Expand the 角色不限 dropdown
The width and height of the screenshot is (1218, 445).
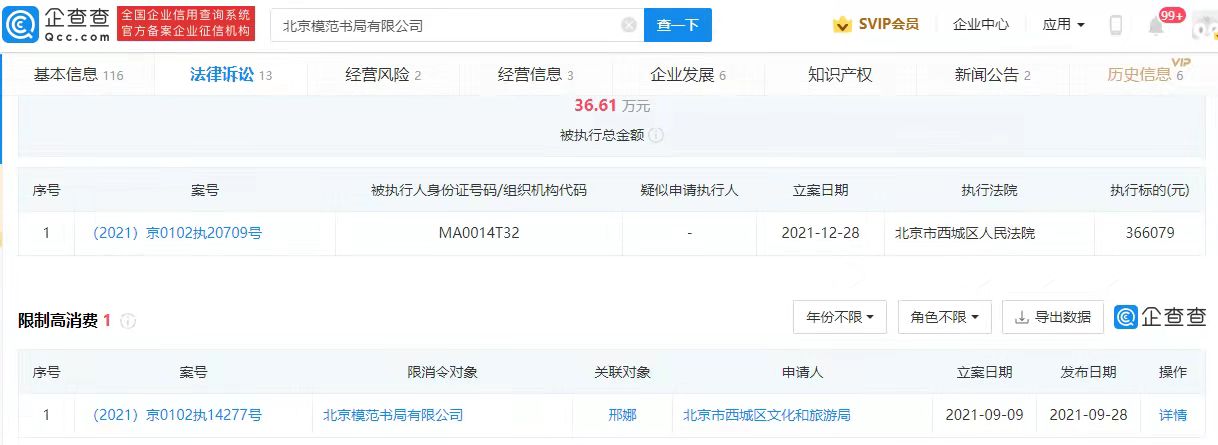(x=945, y=317)
